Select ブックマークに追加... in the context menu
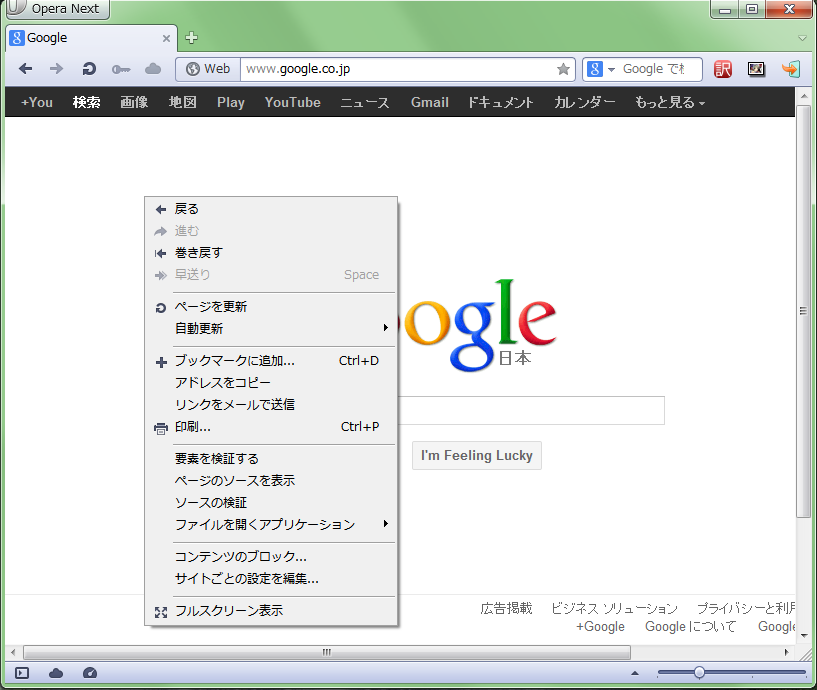The width and height of the screenshot is (817, 690). pyautogui.click(x=271, y=361)
